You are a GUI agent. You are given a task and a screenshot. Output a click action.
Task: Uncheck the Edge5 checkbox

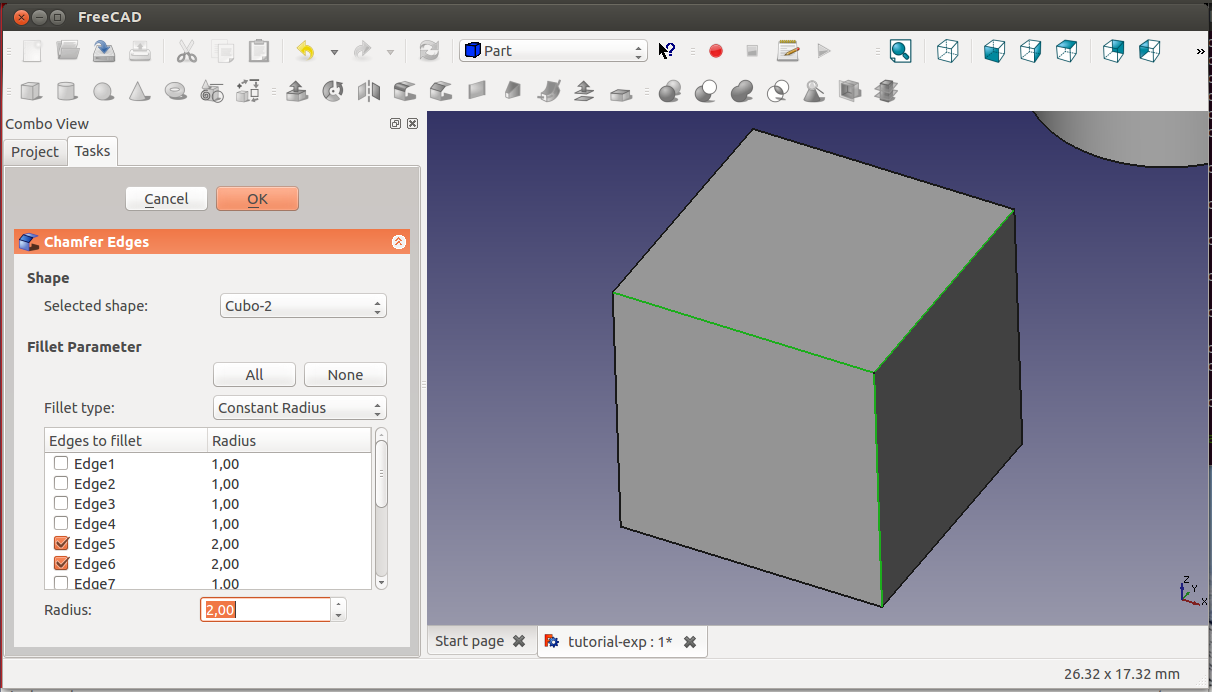(61, 544)
